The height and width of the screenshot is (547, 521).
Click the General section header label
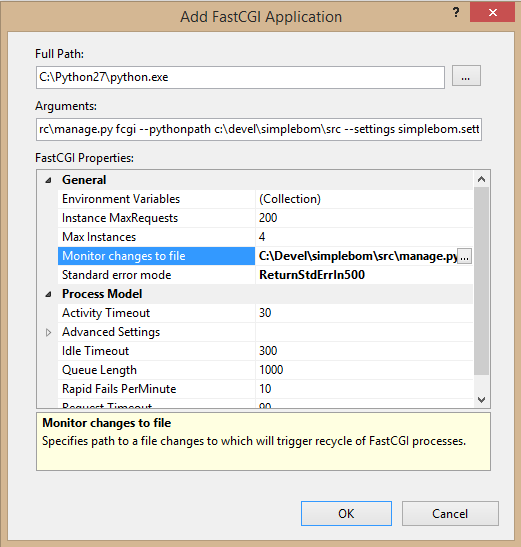[x=84, y=180]
